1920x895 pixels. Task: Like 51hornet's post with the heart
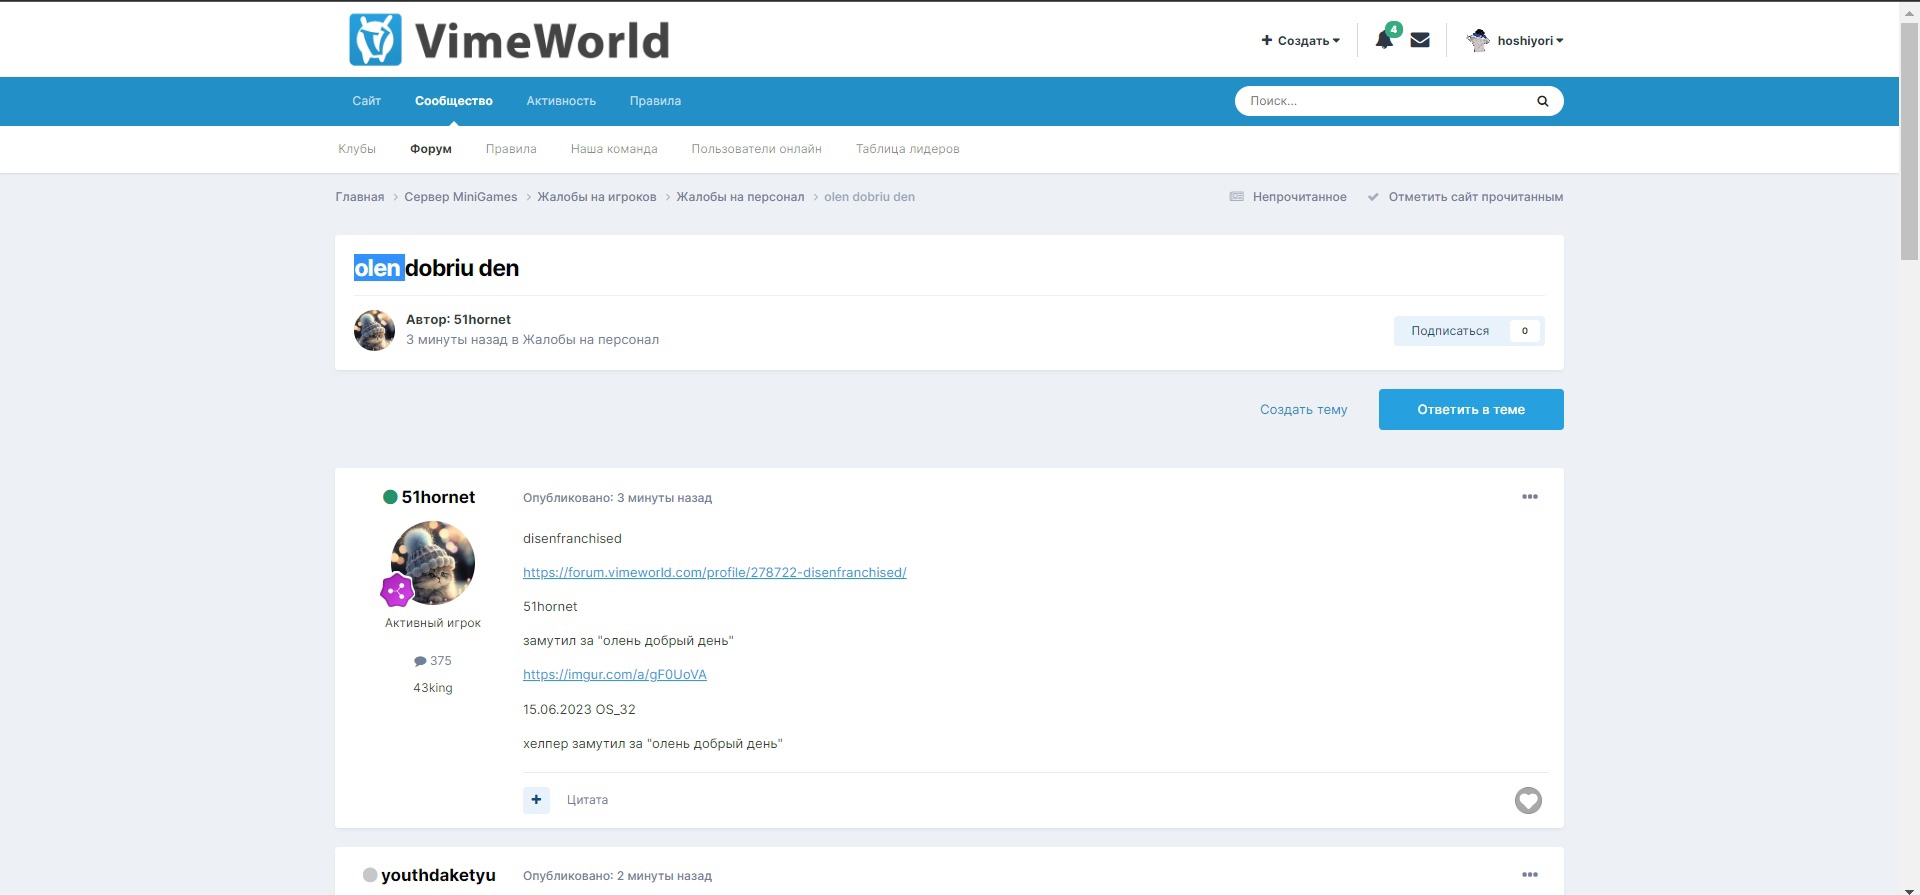coord(1527,800)
